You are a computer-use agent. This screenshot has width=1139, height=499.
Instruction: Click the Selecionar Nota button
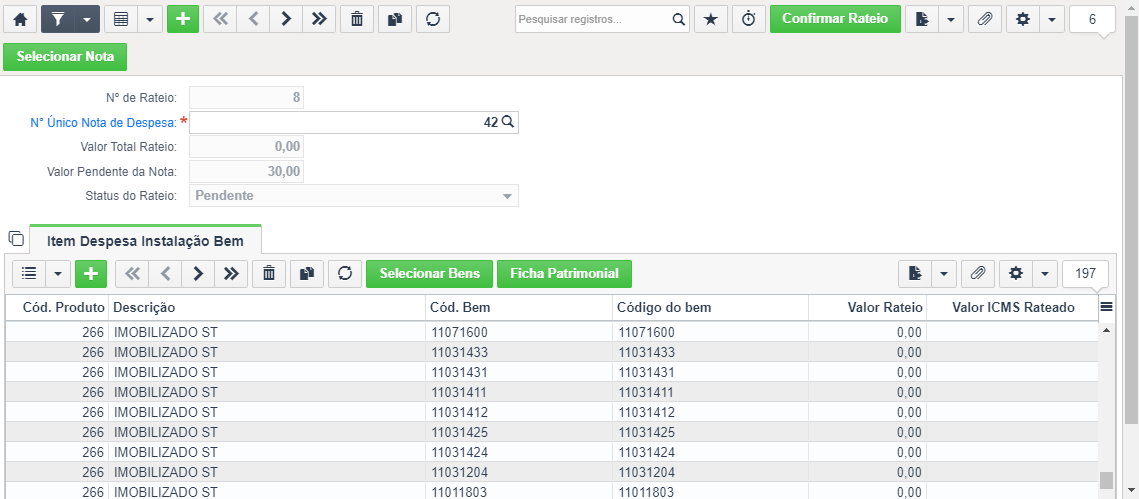click(x=65, y=57)
